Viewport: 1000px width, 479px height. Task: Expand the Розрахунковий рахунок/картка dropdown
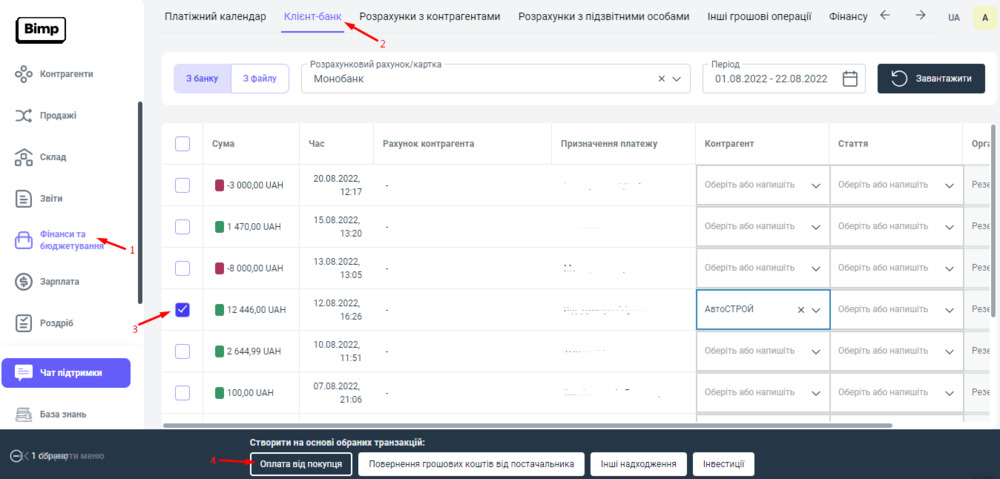click(679, 79)
